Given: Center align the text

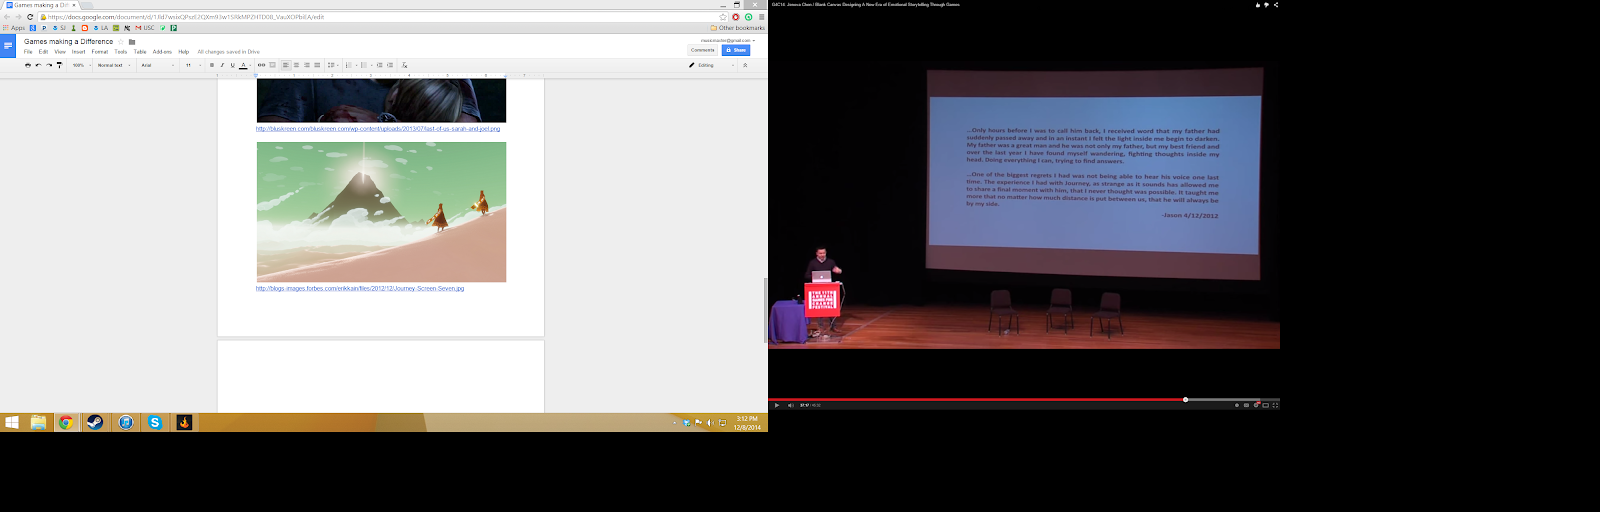Looking at the screenshot, I should 296,65.
